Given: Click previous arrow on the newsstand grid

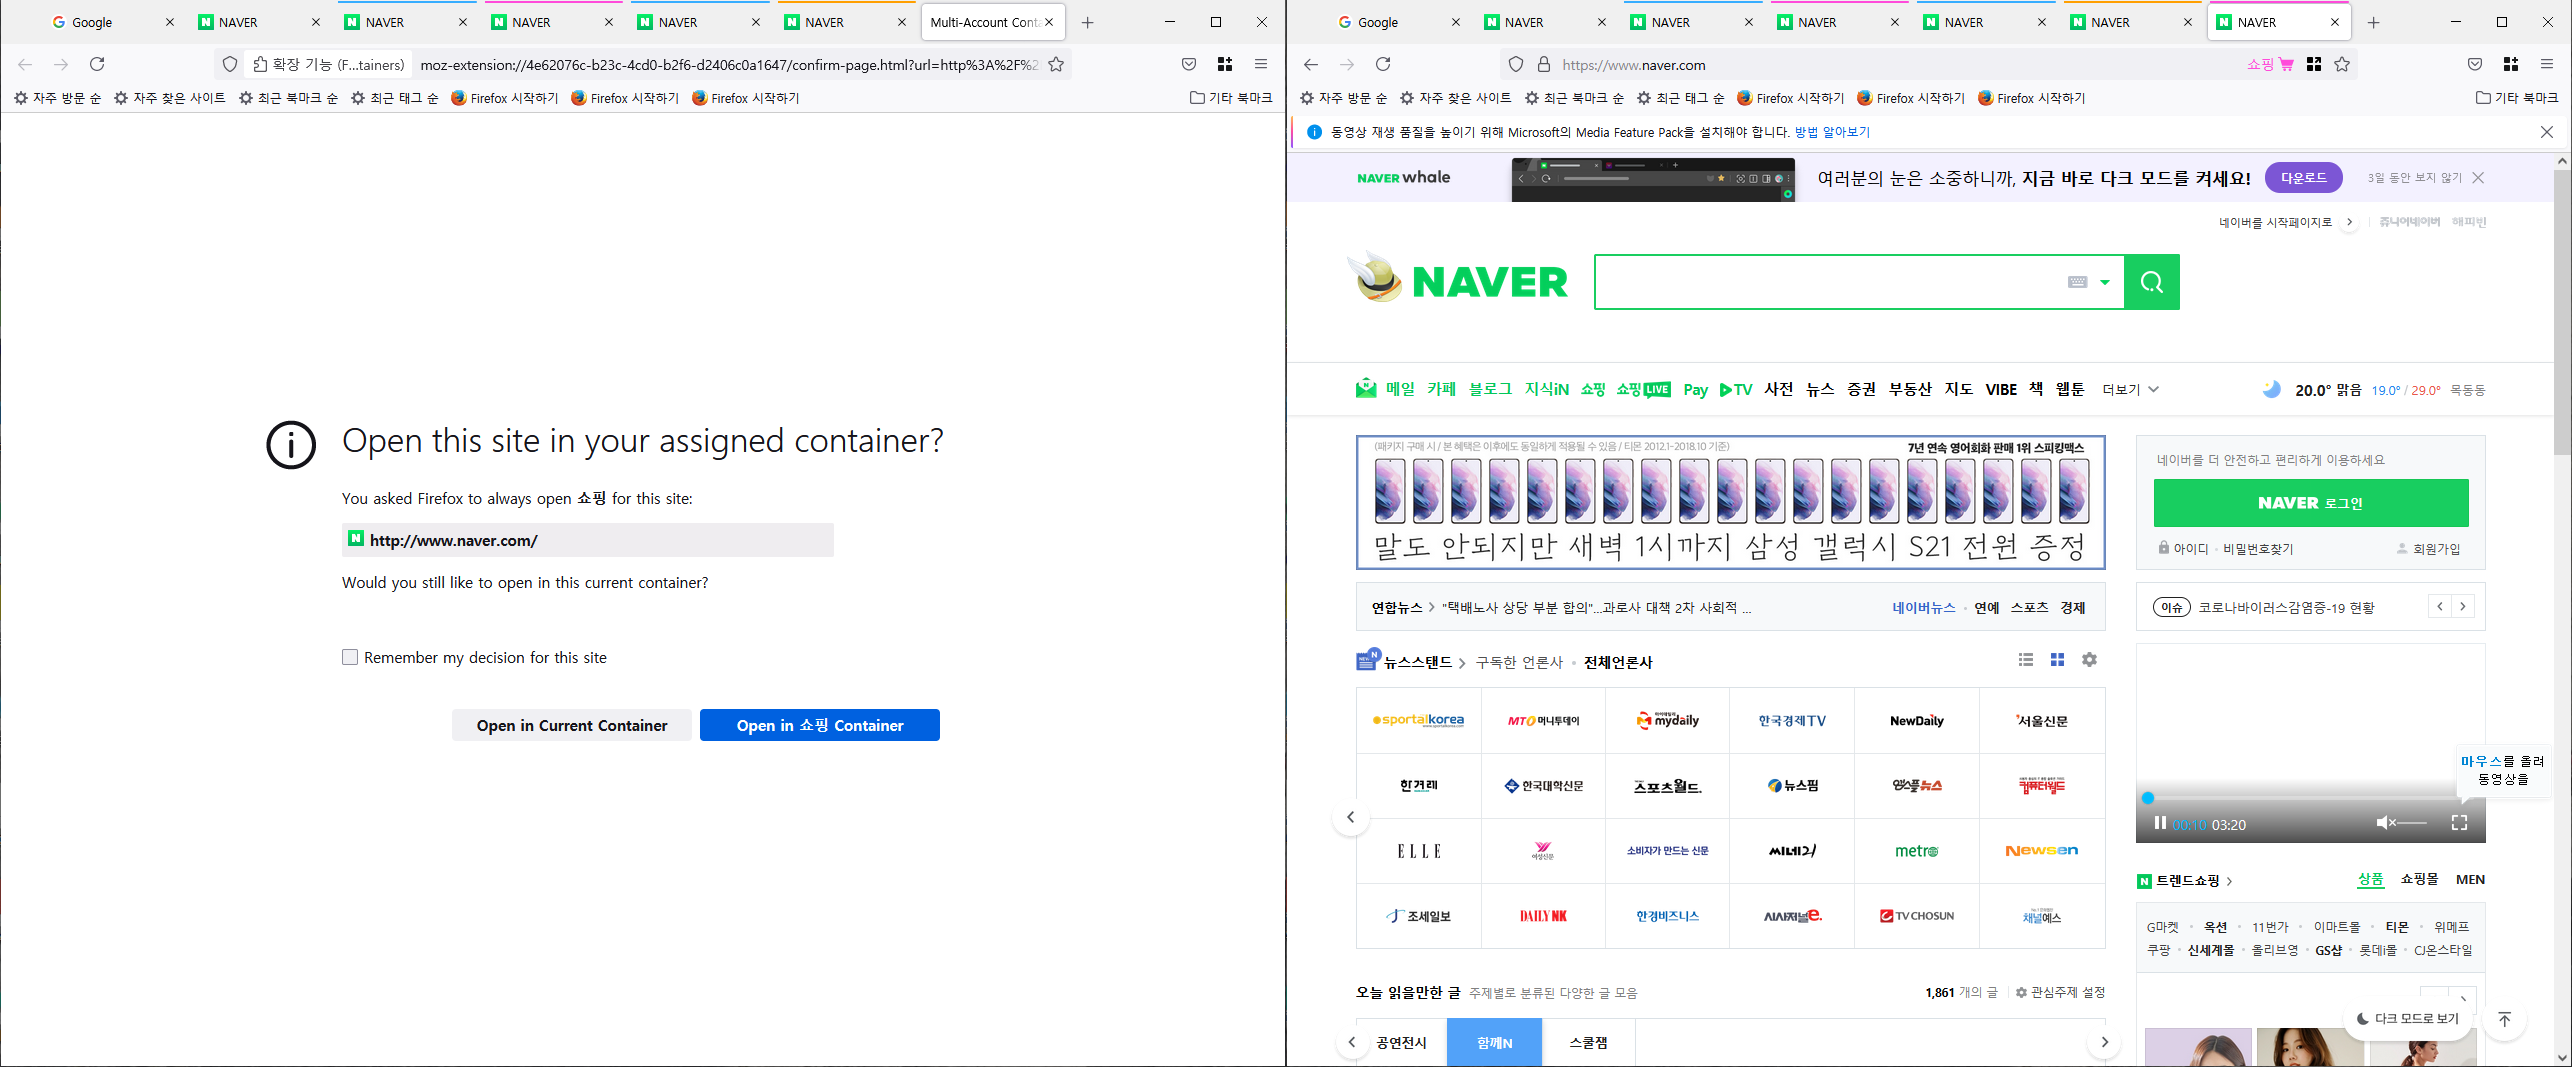Looking at the screenshot, I should pos(1351,817).
